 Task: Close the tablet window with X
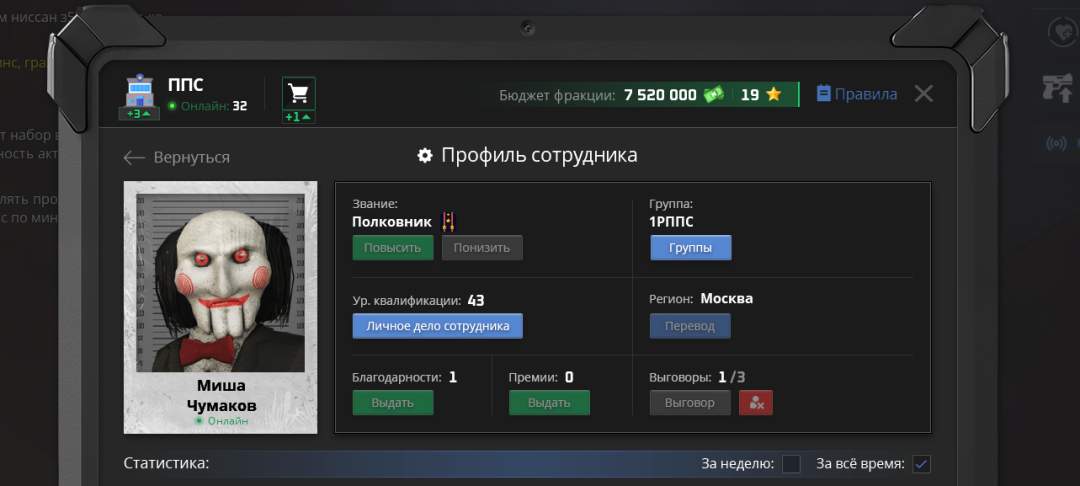pyautogui.click(x=924, y=94)
